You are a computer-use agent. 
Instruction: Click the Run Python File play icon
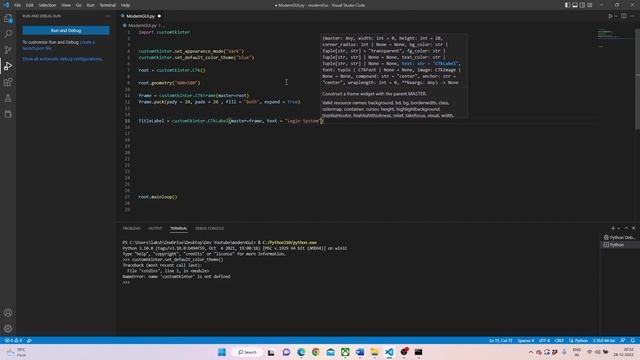610,16
